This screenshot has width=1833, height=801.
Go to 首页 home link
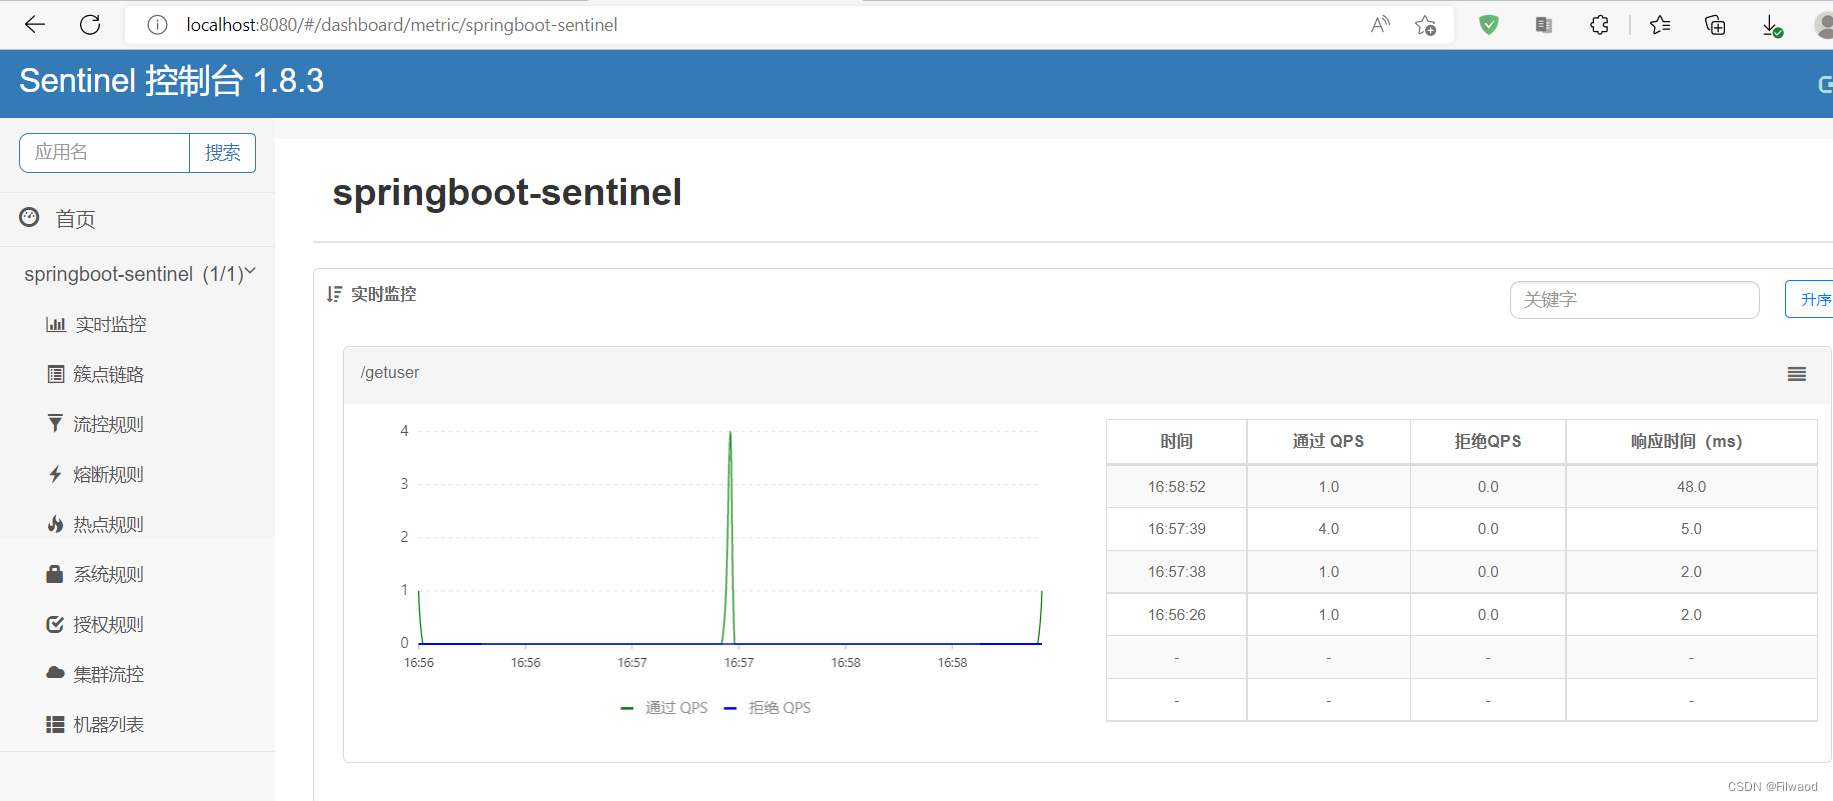(75, 219)
